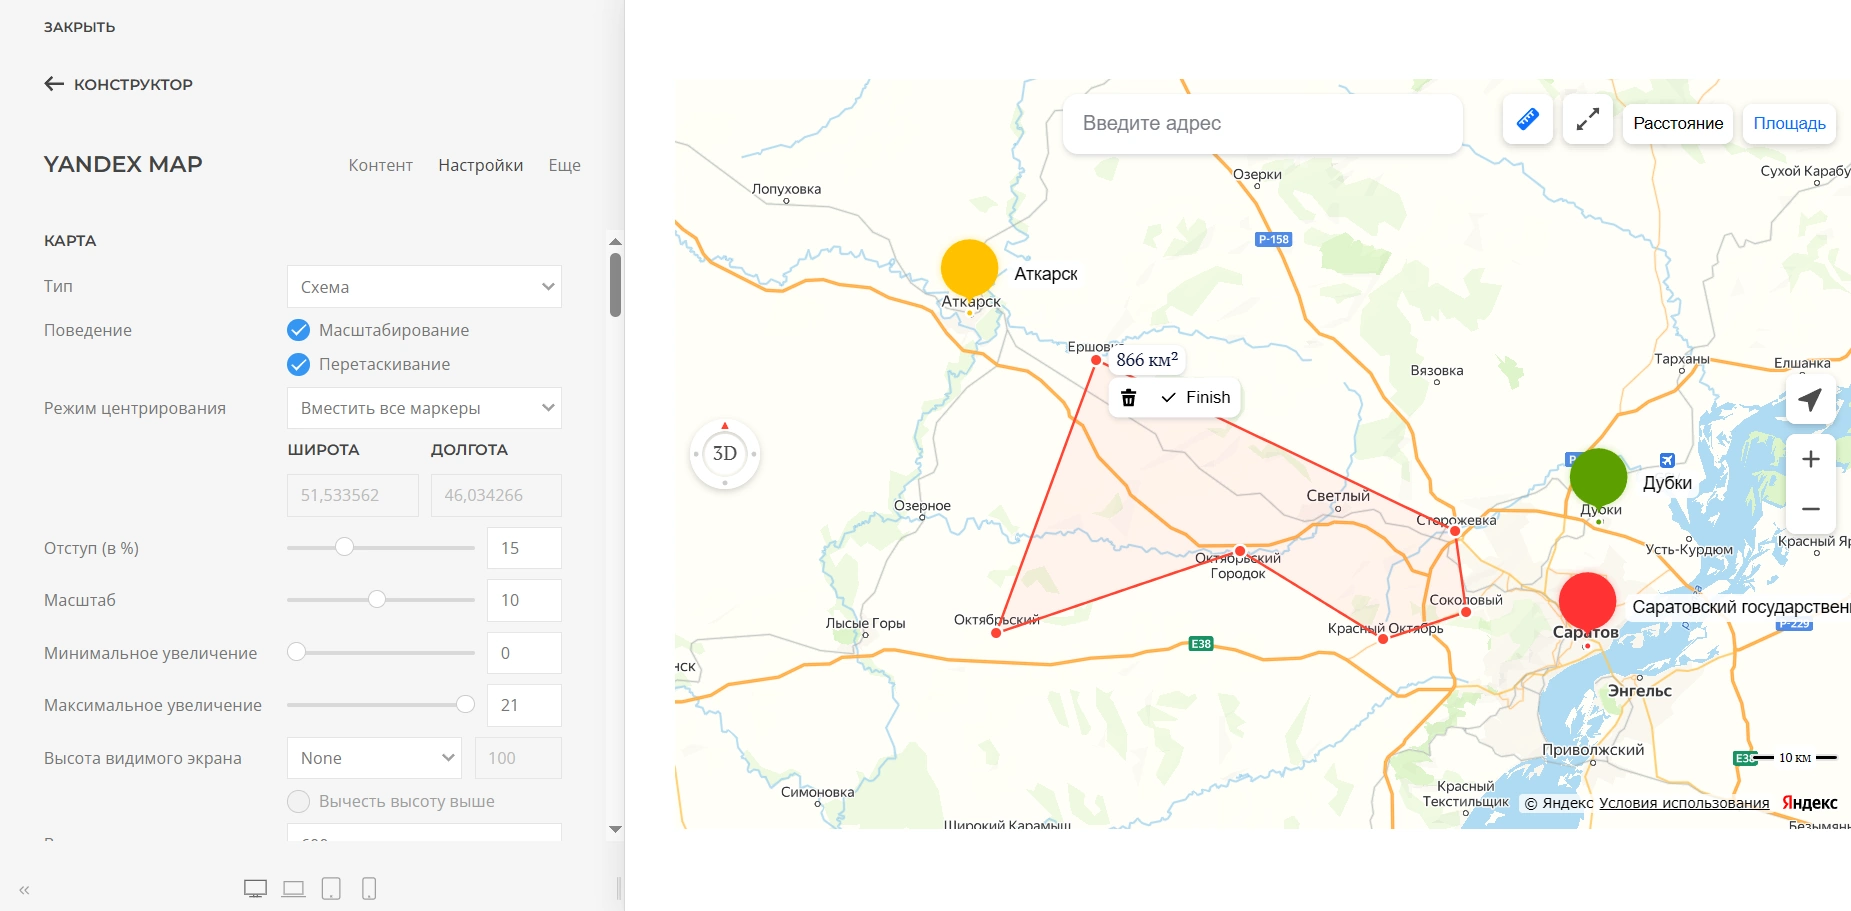Open the Еще tab

click(564, 165)
